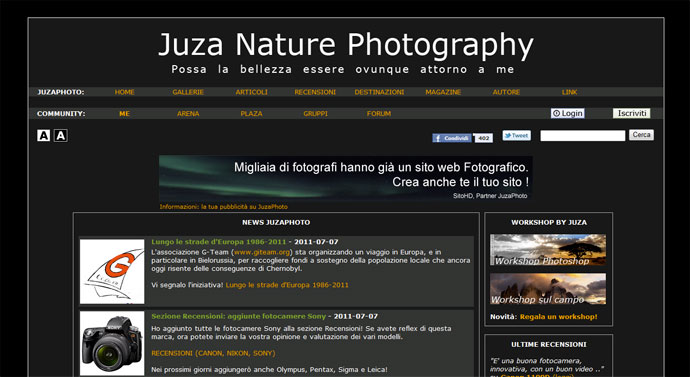
Task: Click the Login button
Action: click(x=568, y=113)
